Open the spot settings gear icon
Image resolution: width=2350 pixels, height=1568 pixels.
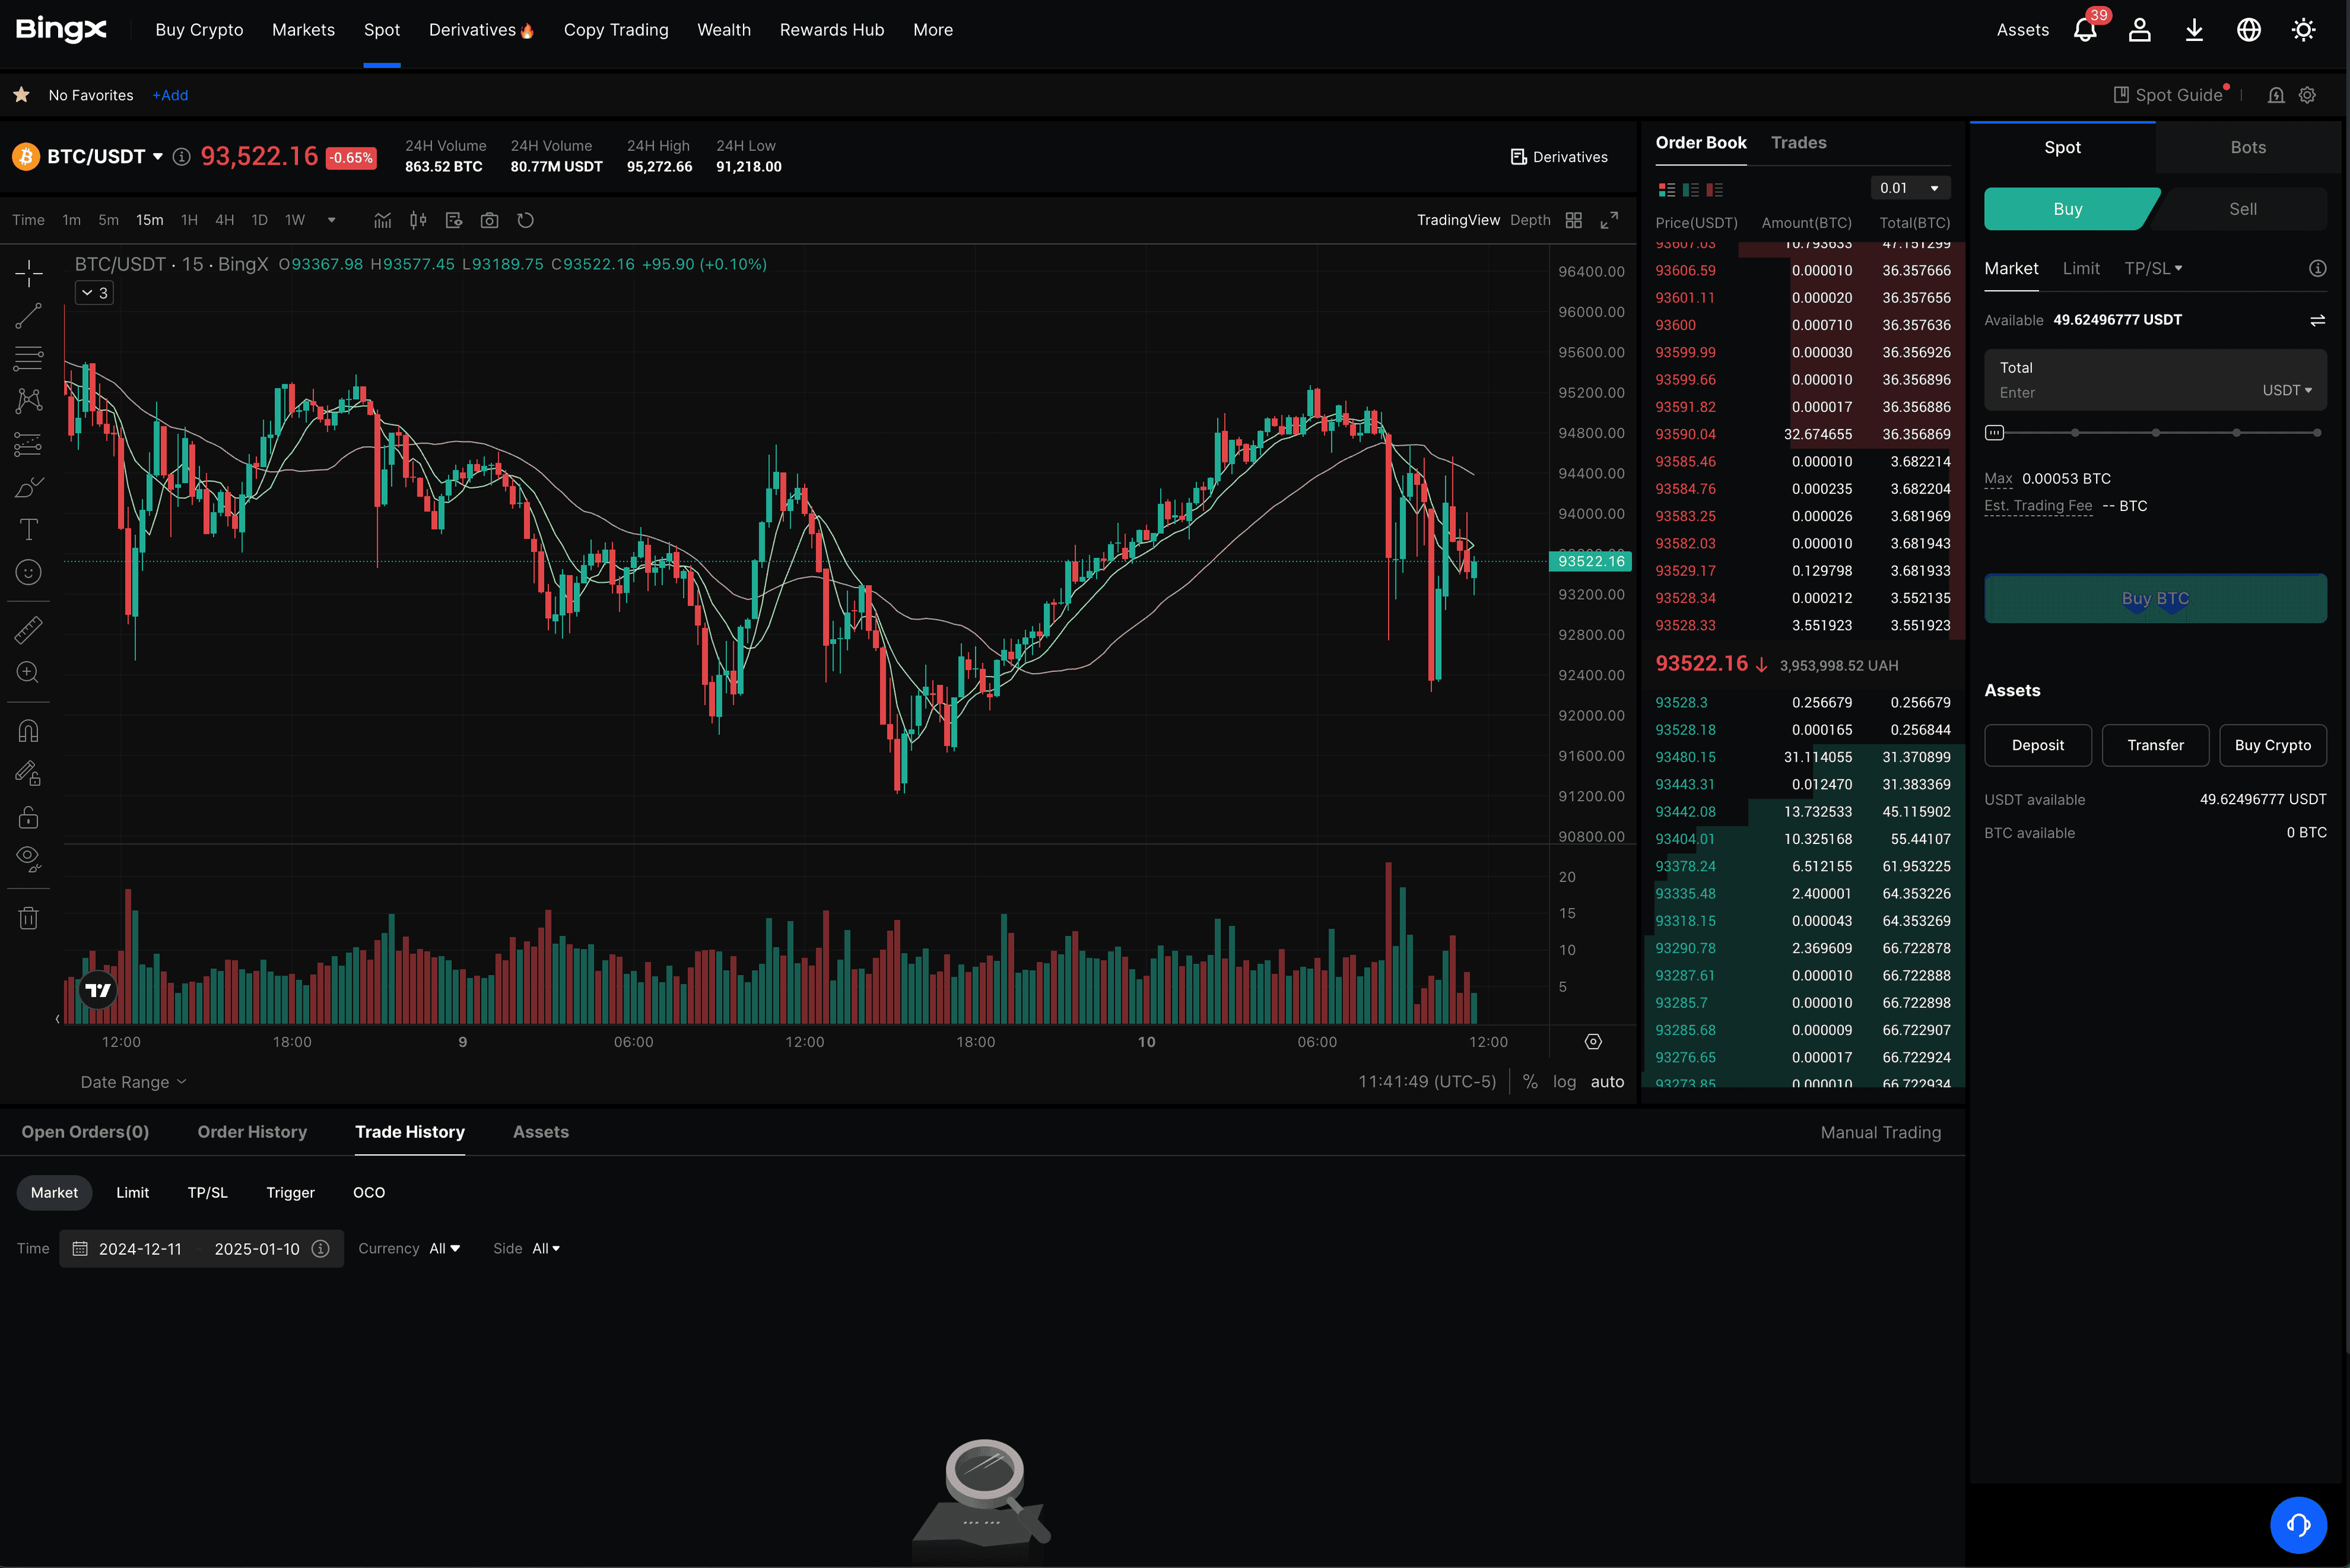pyautogui.click(x=2307, y=95)
